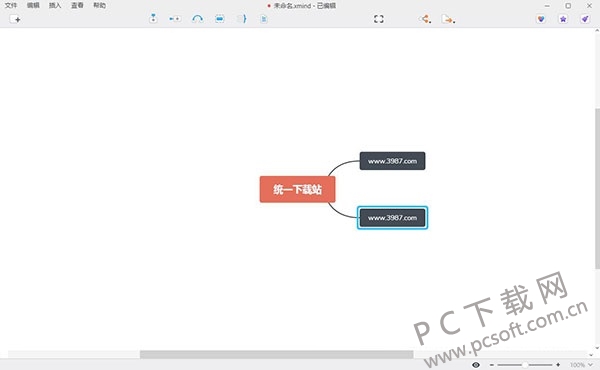This screenshot has width=600, height=370.
Task: Insert a subtopic with the subtopic icon
Action: (175, 19)
